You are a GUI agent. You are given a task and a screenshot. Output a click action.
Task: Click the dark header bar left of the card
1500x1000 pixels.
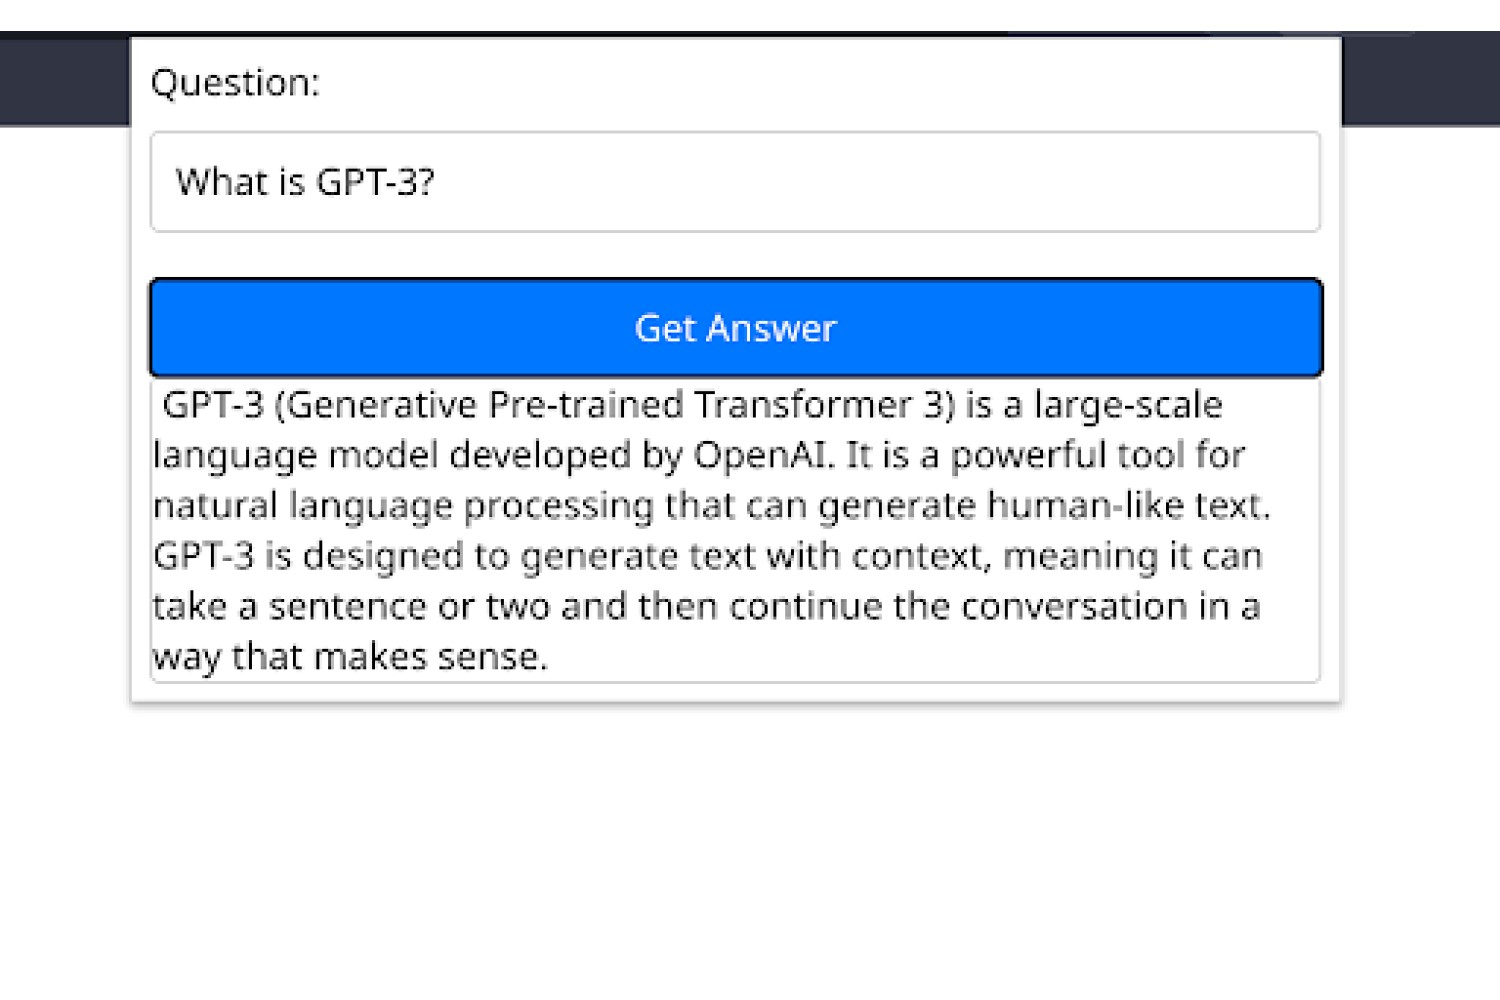click(65, 80)
